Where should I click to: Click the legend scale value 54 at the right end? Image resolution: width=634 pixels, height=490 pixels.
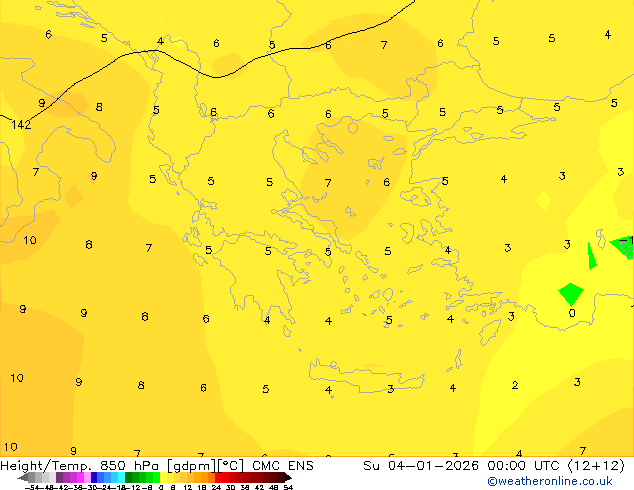288,488
